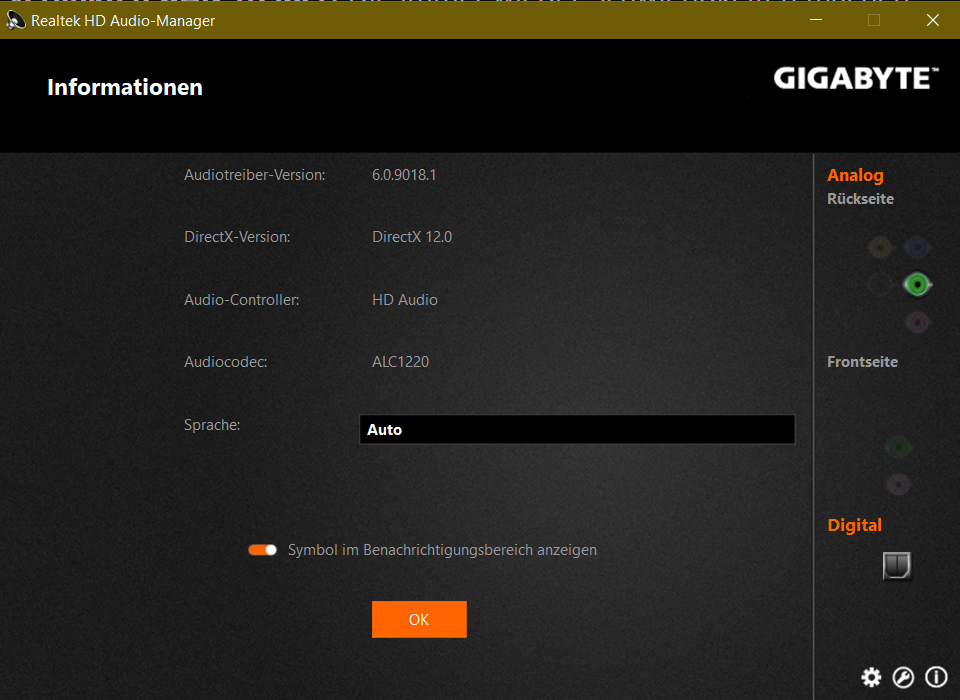Viewport: 960px width, 700px height.
Task: Minimize the Realtek HD Audio-Manager window
Action: pyautogui.click(x=816, y=20)
